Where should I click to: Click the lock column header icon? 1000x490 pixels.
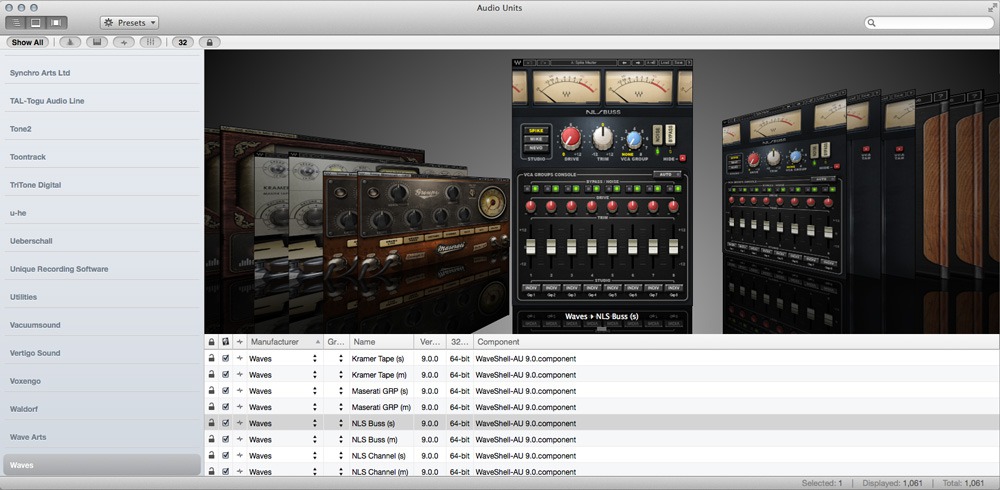click(212, 342)
